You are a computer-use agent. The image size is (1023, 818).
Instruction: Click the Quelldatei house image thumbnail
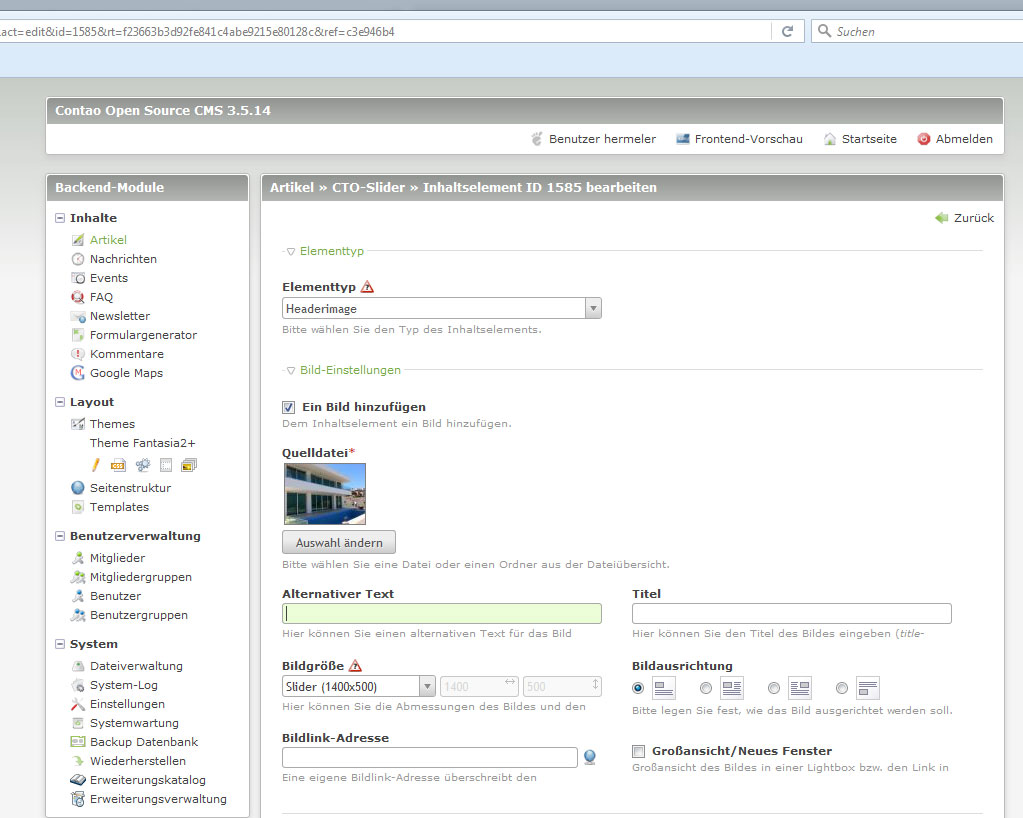[x=325, y=494]
